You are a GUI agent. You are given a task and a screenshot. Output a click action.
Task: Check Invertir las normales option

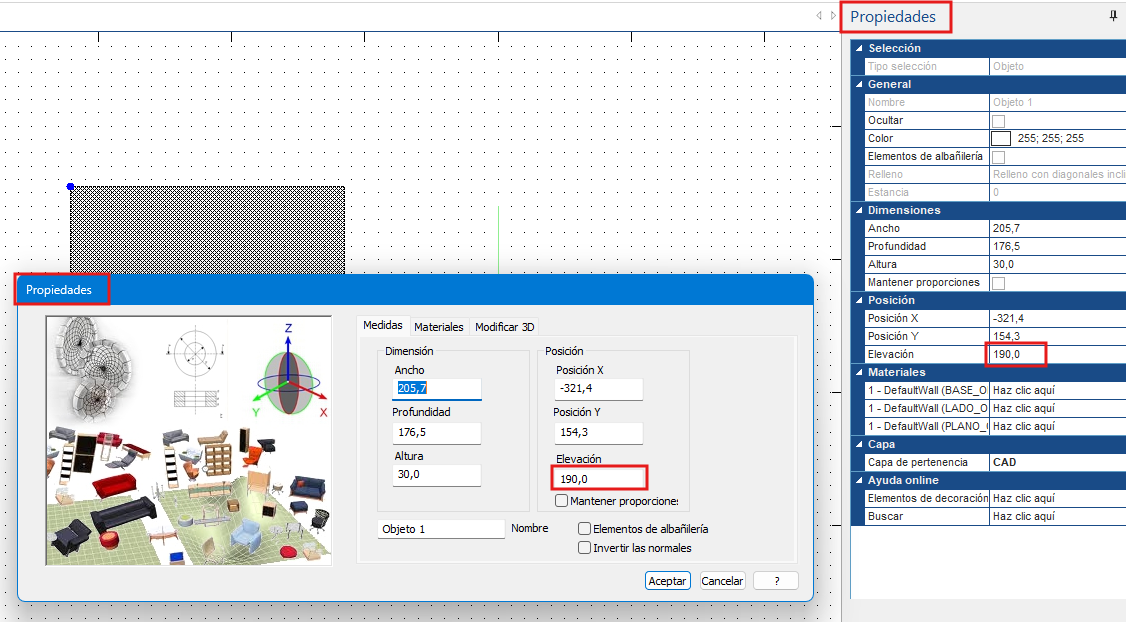pos(585,548)
